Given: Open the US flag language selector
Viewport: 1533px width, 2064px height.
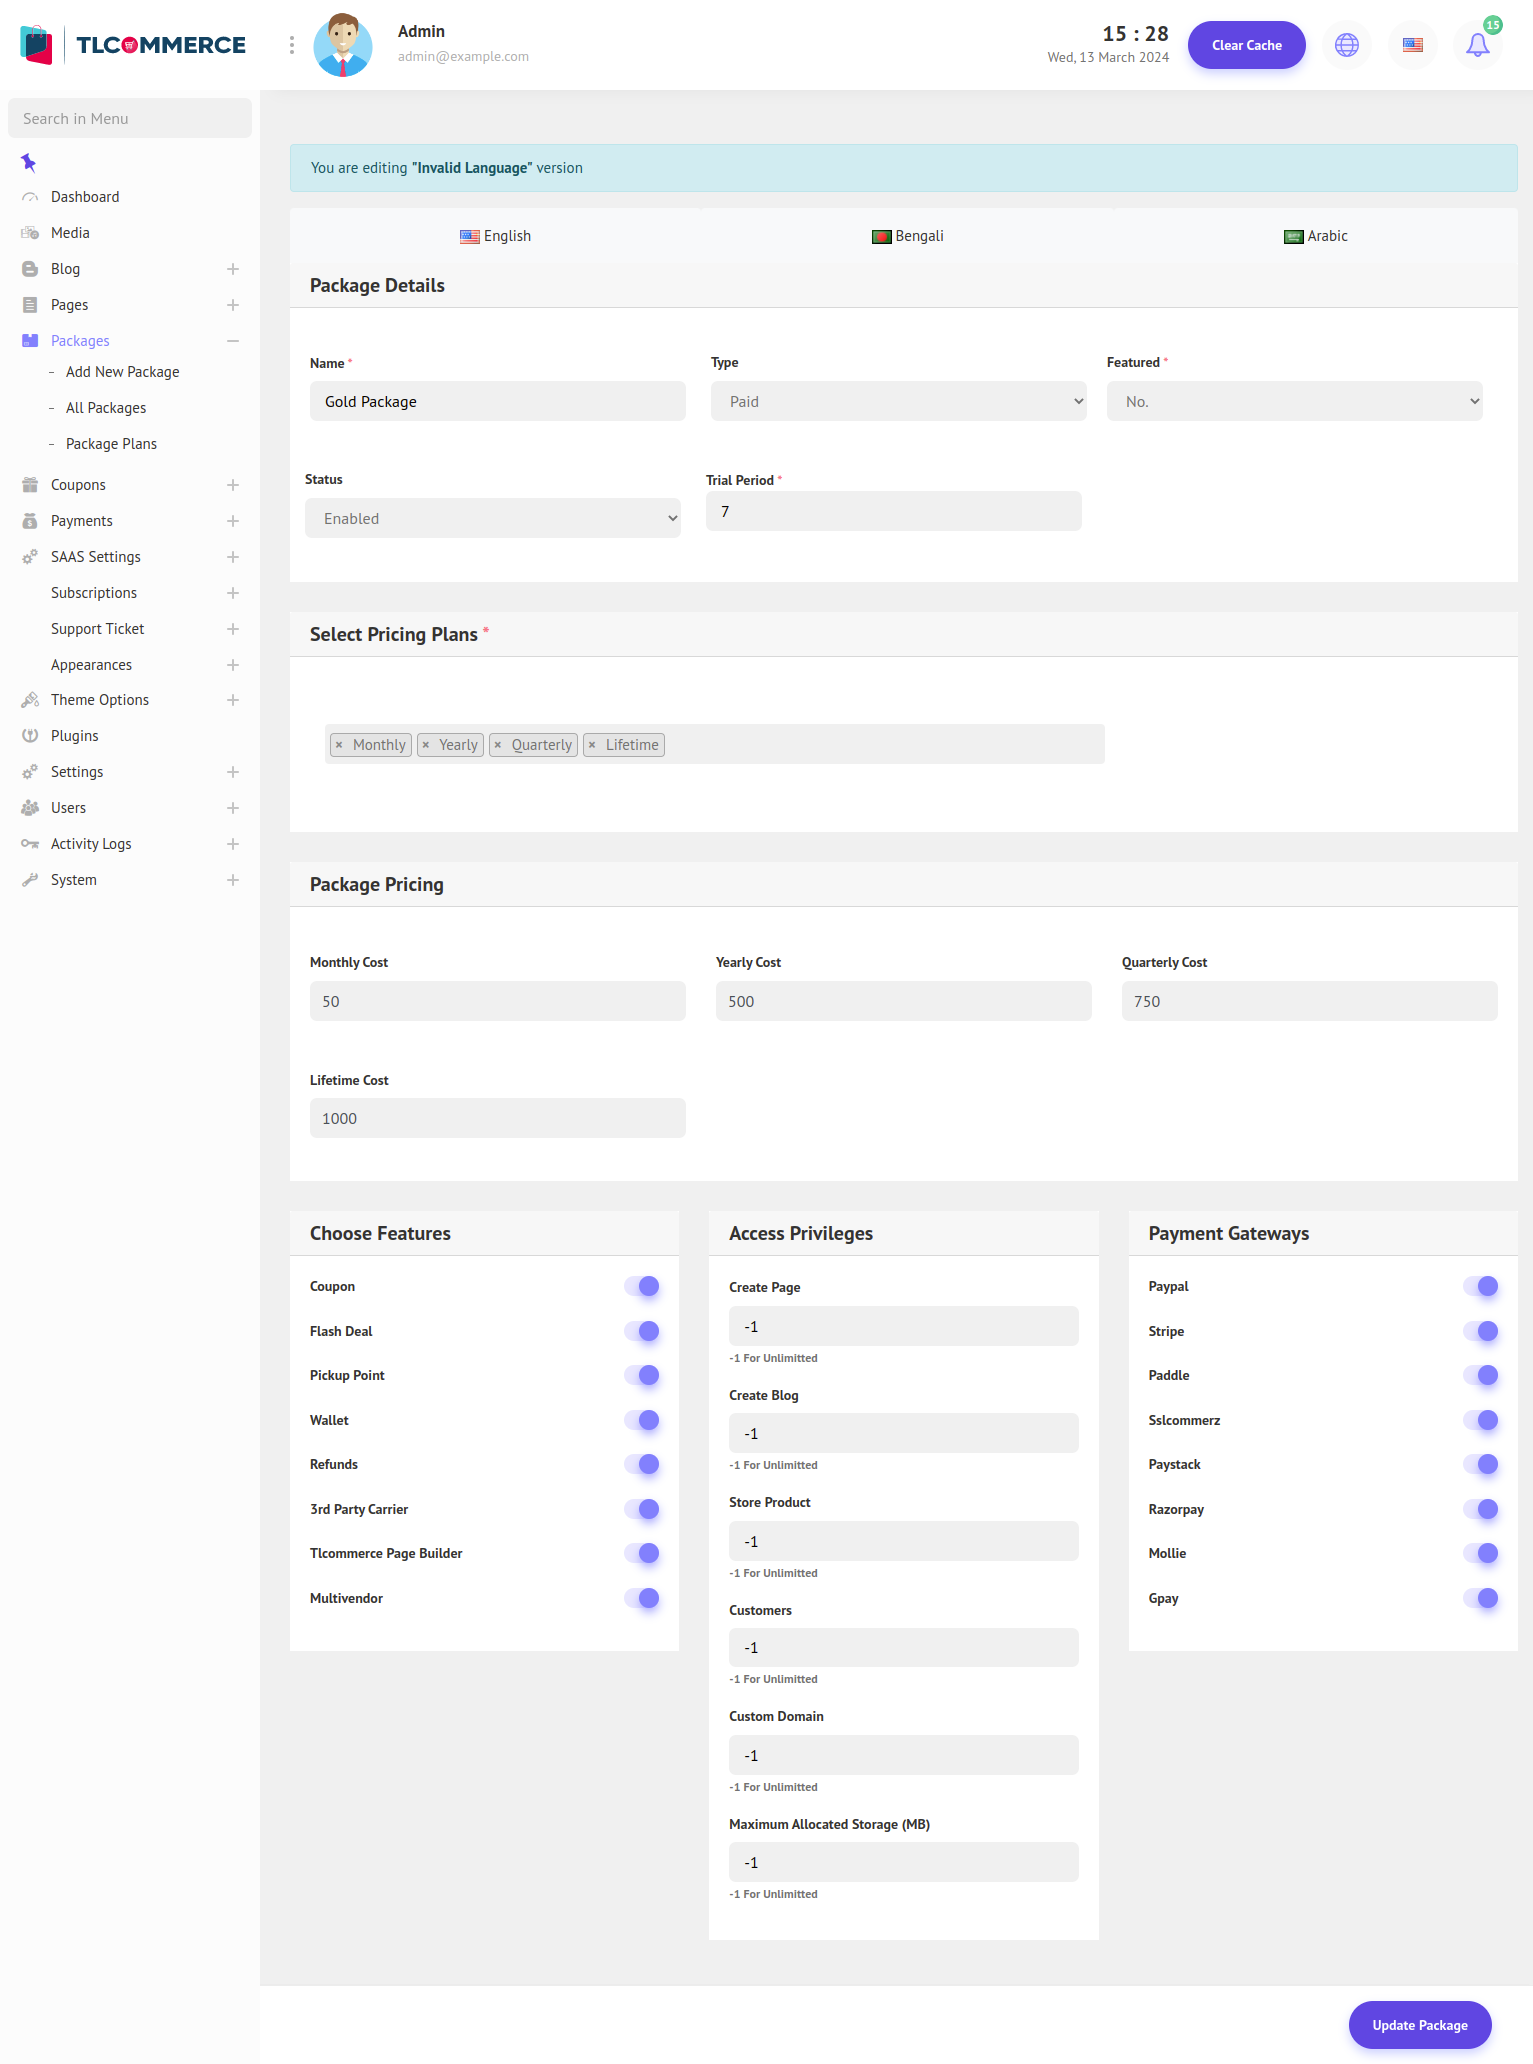Looking at the screenshot, I should pyautogui.click(x=1412, y=45).
